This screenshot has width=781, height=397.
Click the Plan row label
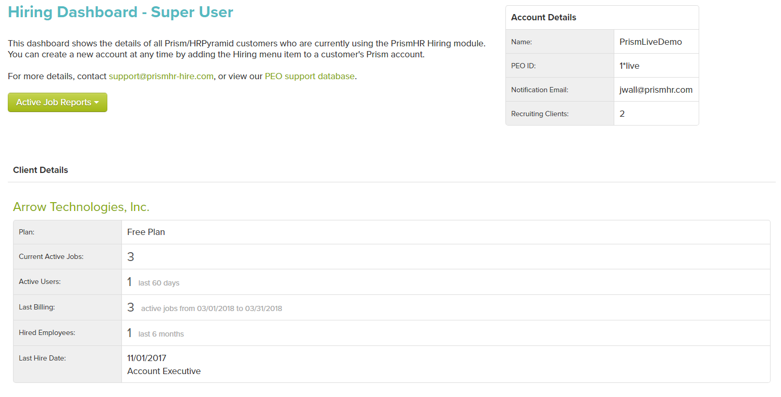(x=26, y=232)
